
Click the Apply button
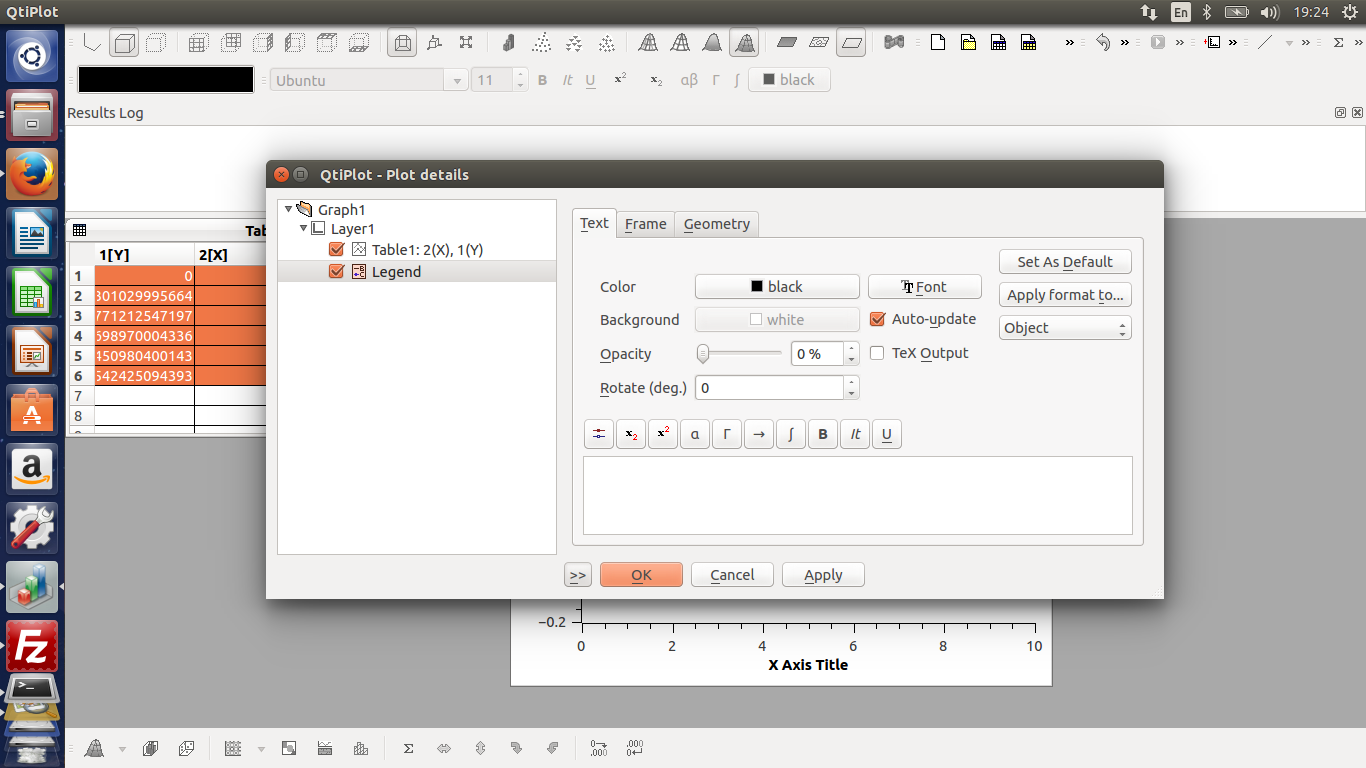pos(823,575)
